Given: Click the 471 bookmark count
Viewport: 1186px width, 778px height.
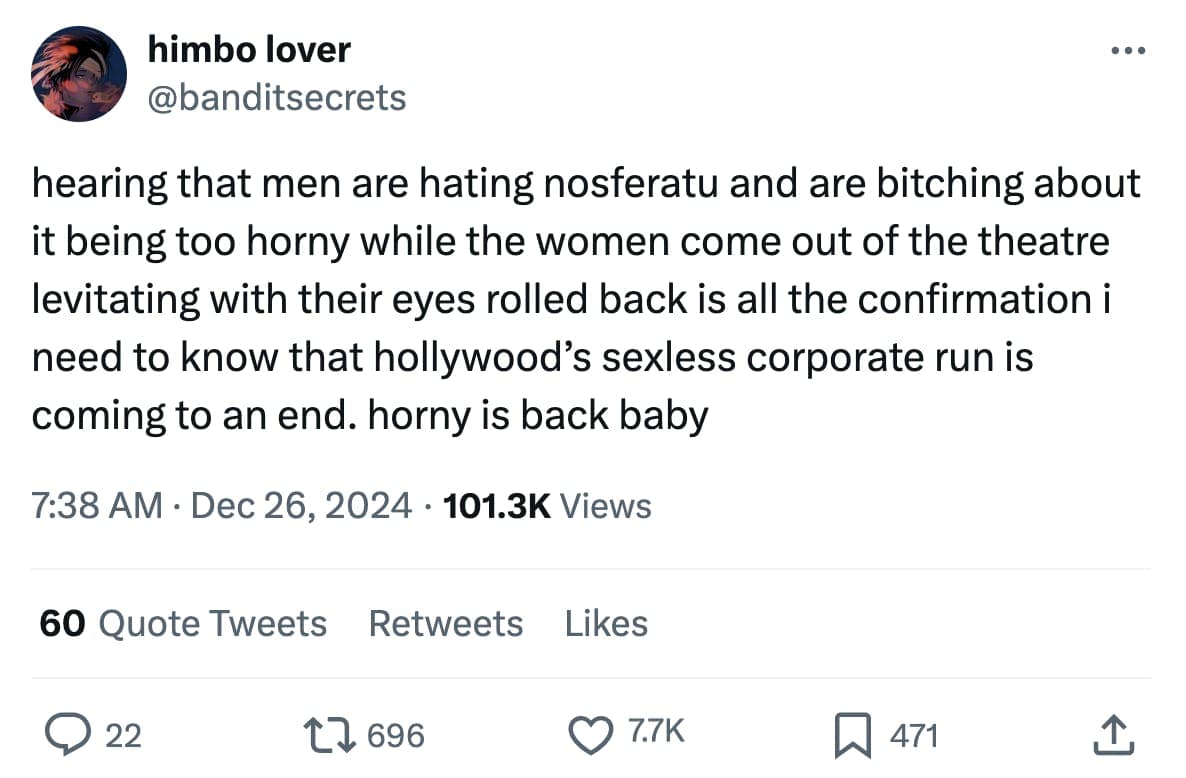Looking at the screenshot, I should (914, 737).
